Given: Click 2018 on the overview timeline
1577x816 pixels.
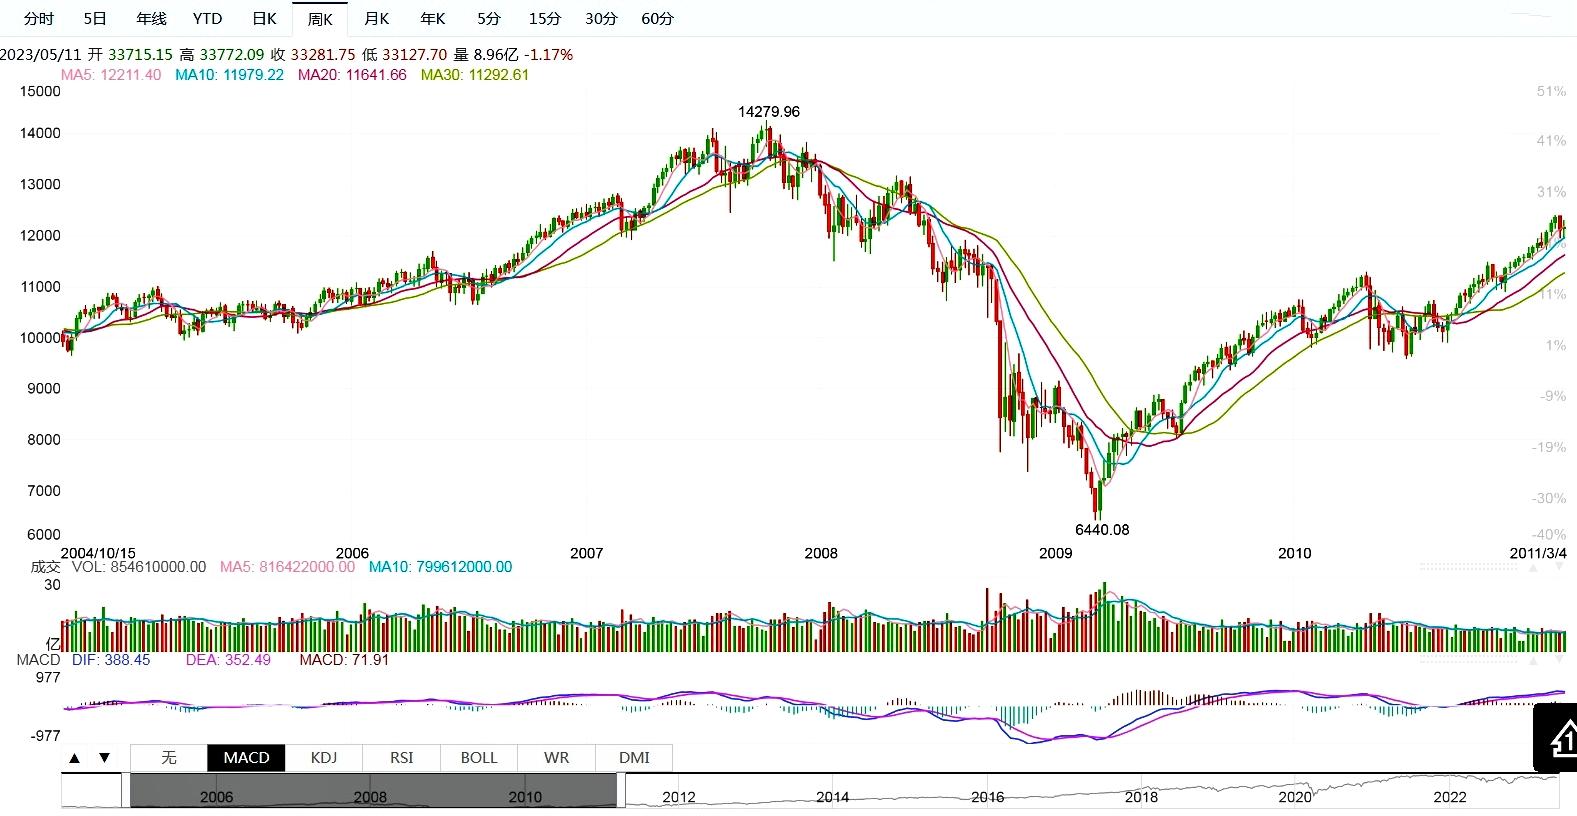Looking at the screenshot, I should [x=1141, y=797].
